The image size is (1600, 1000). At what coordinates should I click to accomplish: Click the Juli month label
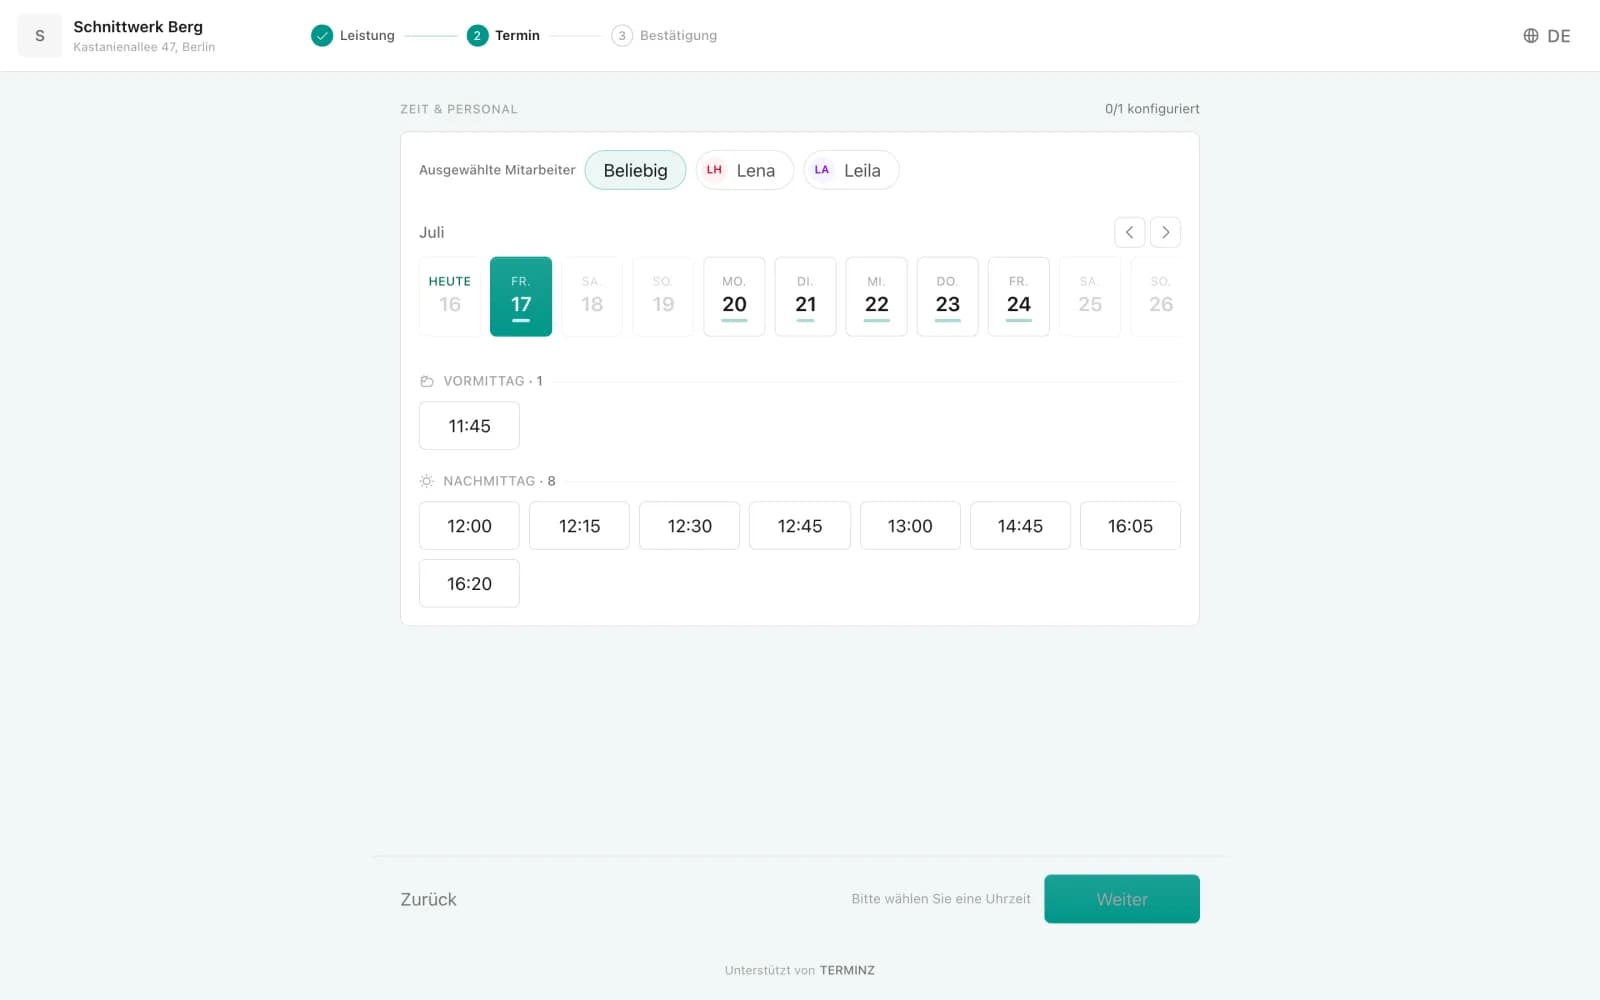[x=431, y=232]
